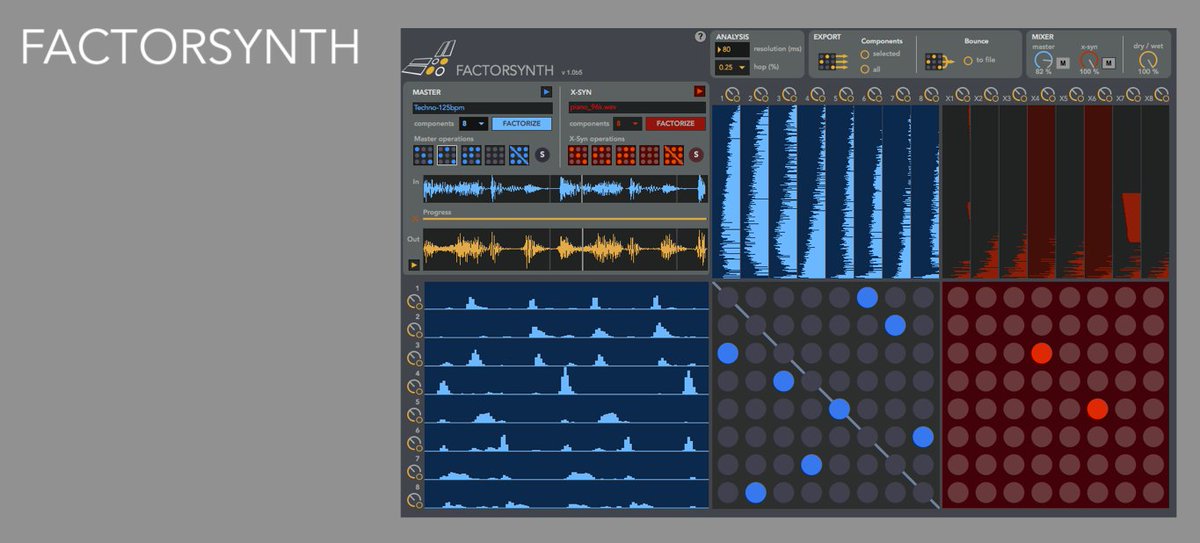
Task: Toggle the lit blue dot in matrix row 1
Action: tap(867, 297)
